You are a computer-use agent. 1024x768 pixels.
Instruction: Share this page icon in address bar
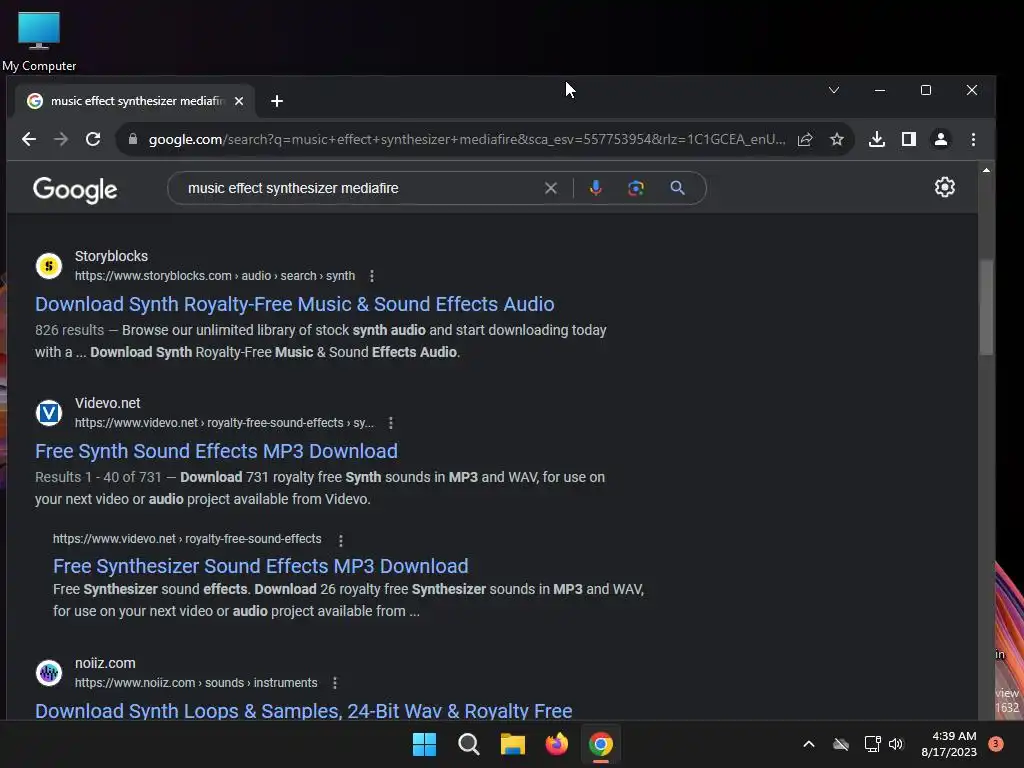(x=805, y=139)
